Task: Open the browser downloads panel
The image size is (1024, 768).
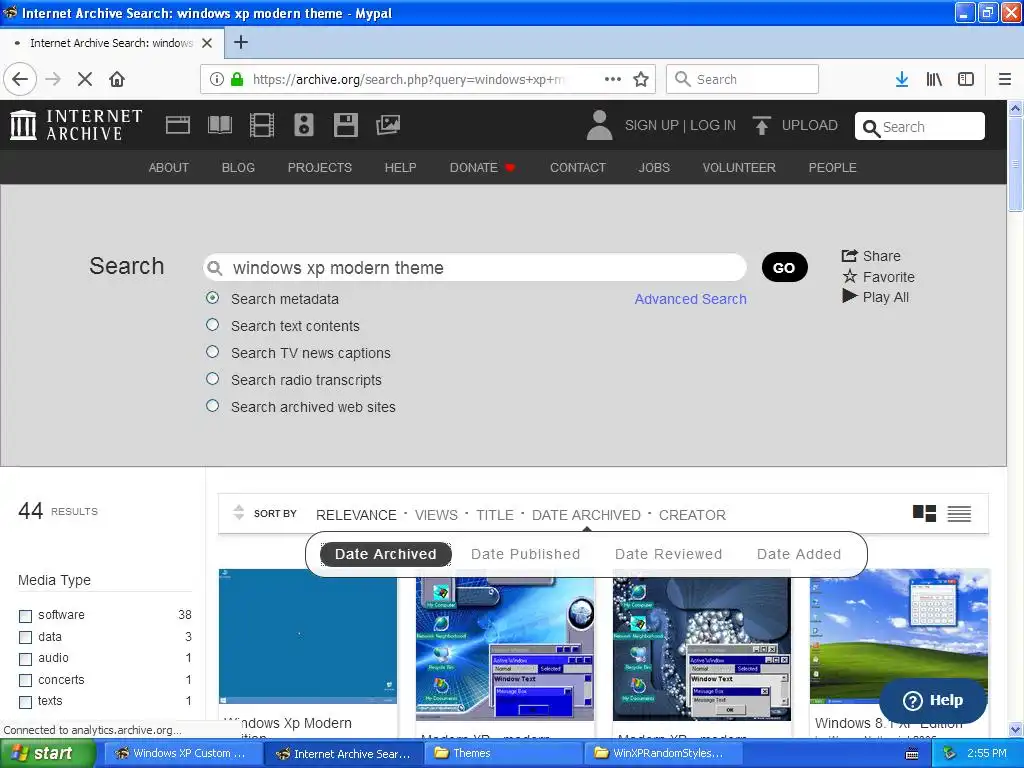Action: 902,80
